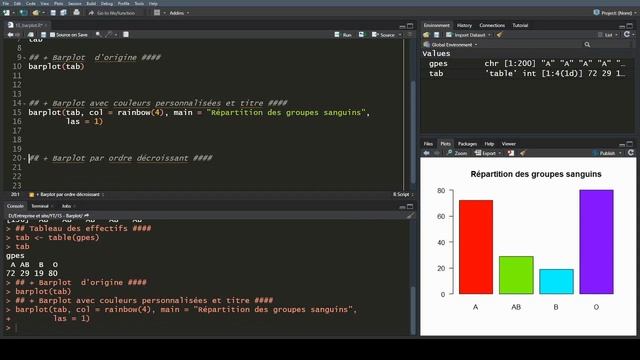The image size is (640, 360).
Task: Open the Session menu
Action: pyautogui.click(x=75, y=3)
